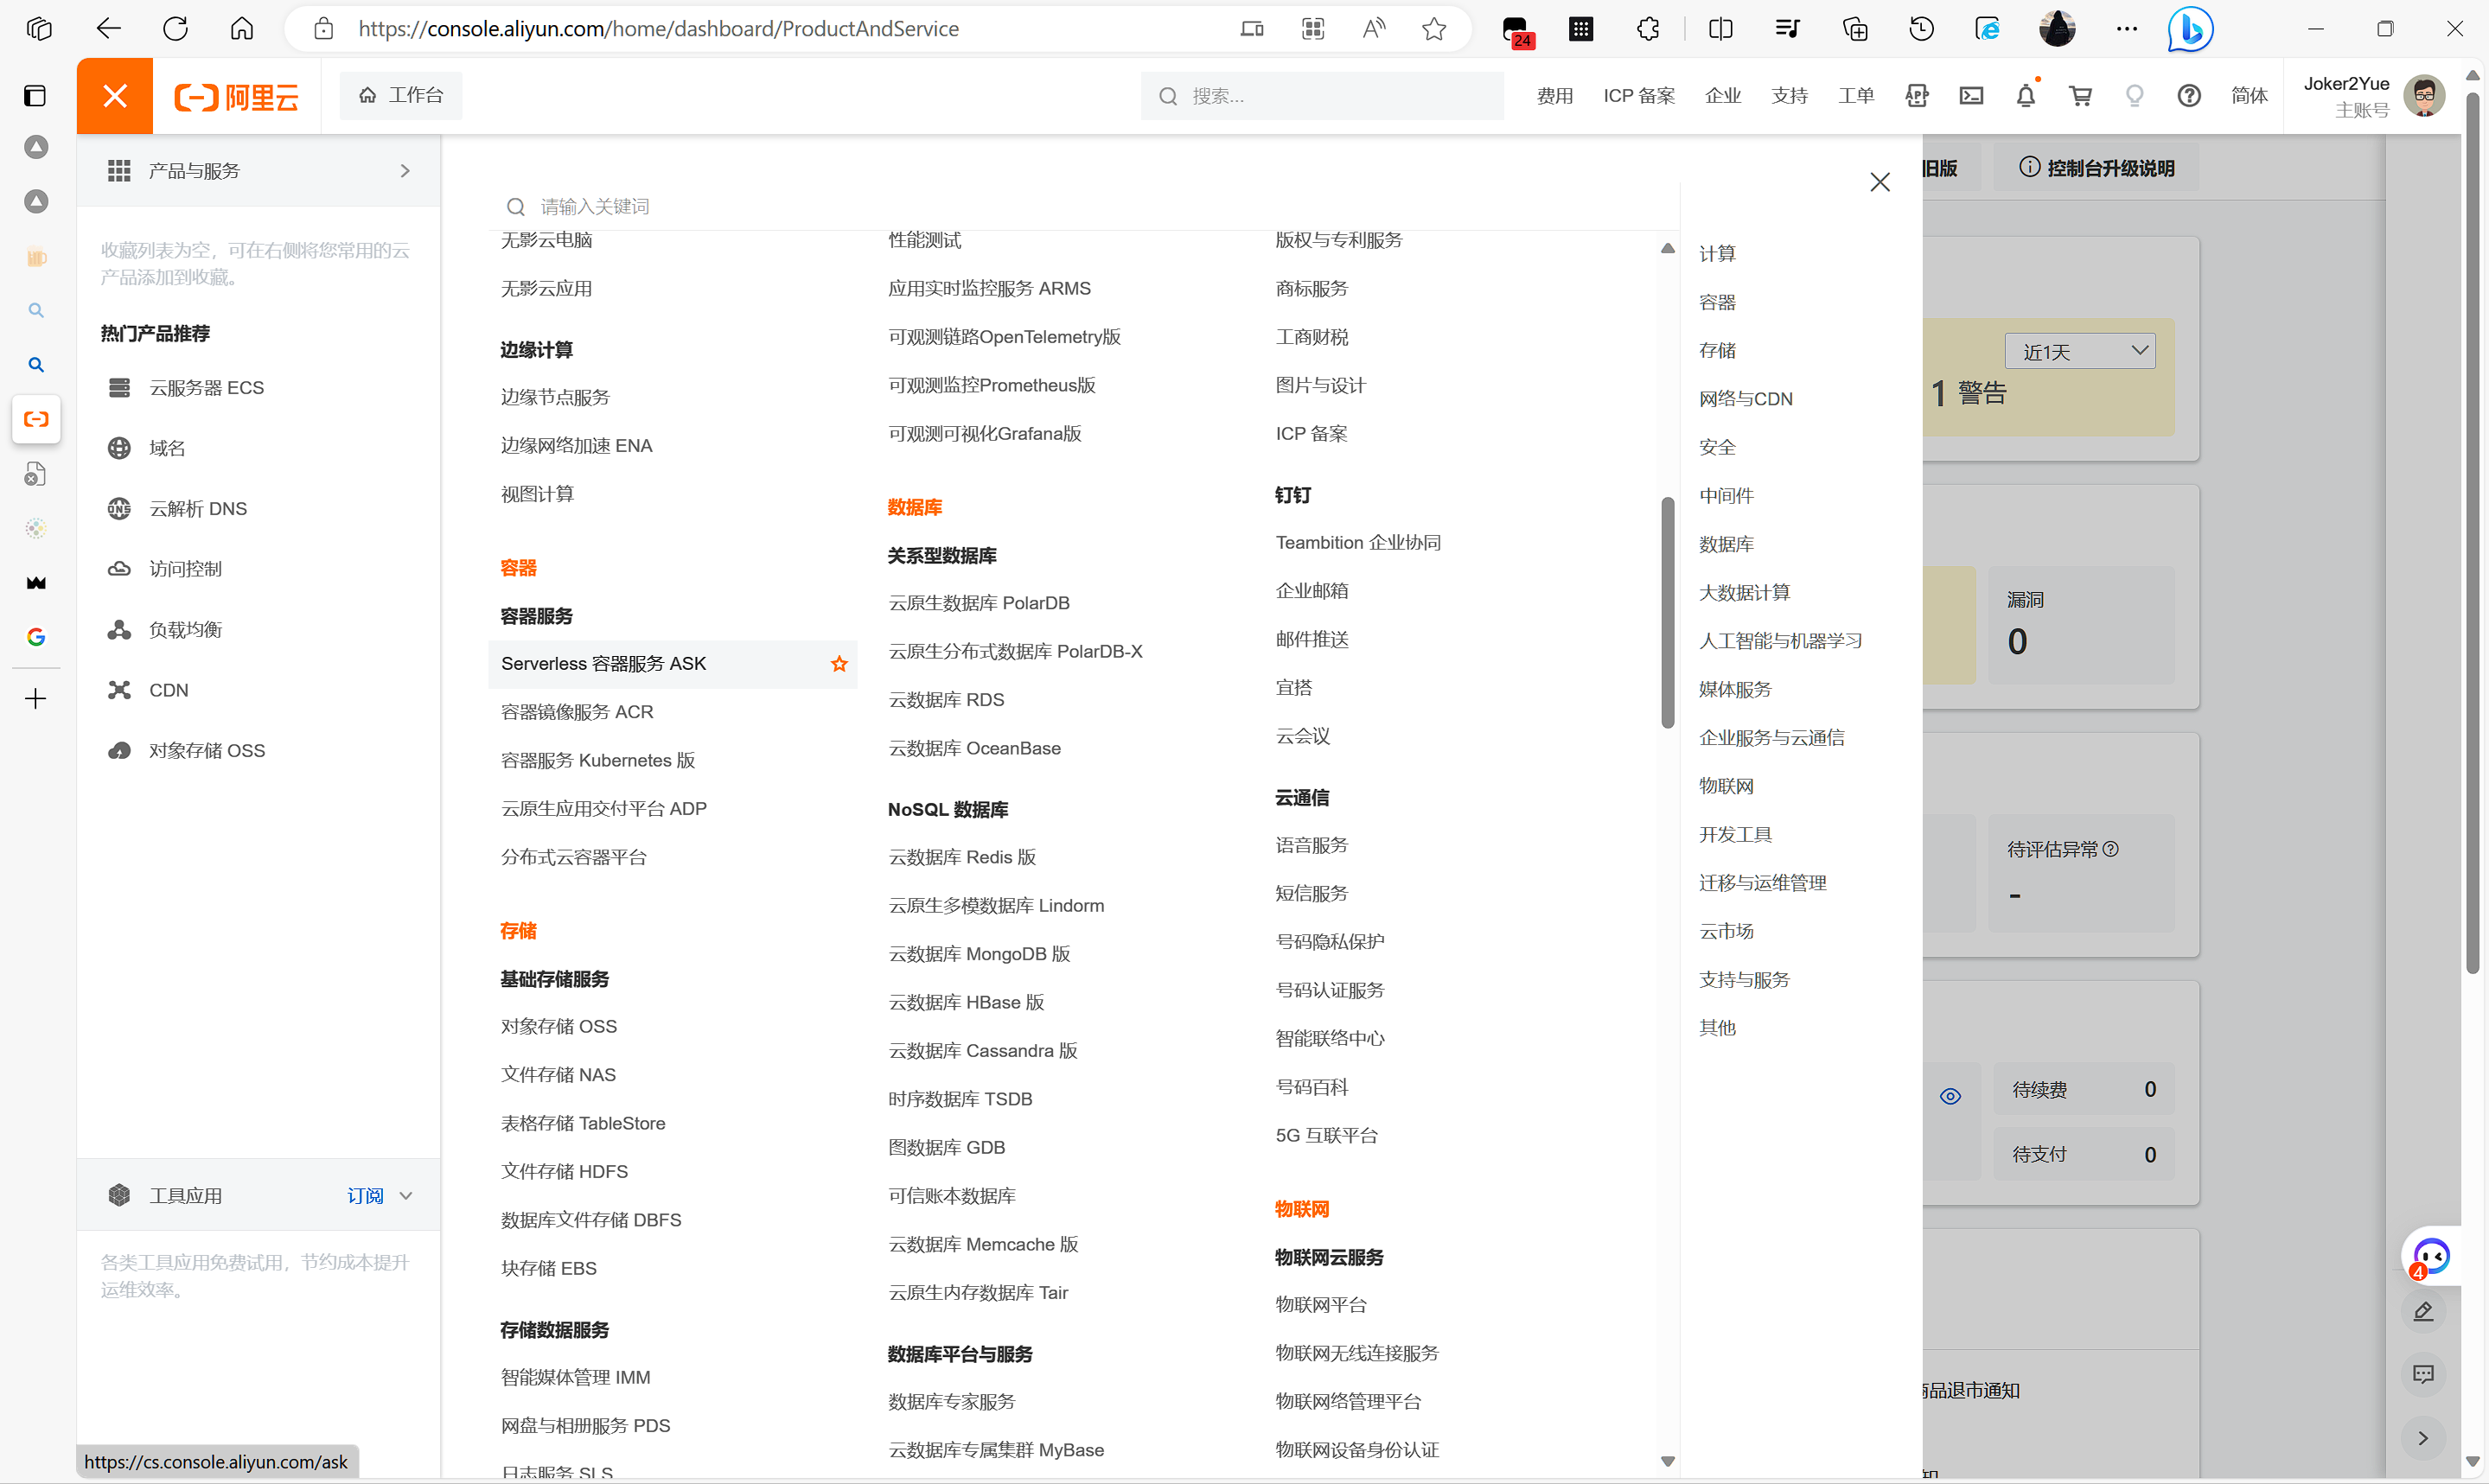Screen dimensions: 2489x1484
Task: Open the Bing Copilot sidebar icon
Action: pos(2189,29)
